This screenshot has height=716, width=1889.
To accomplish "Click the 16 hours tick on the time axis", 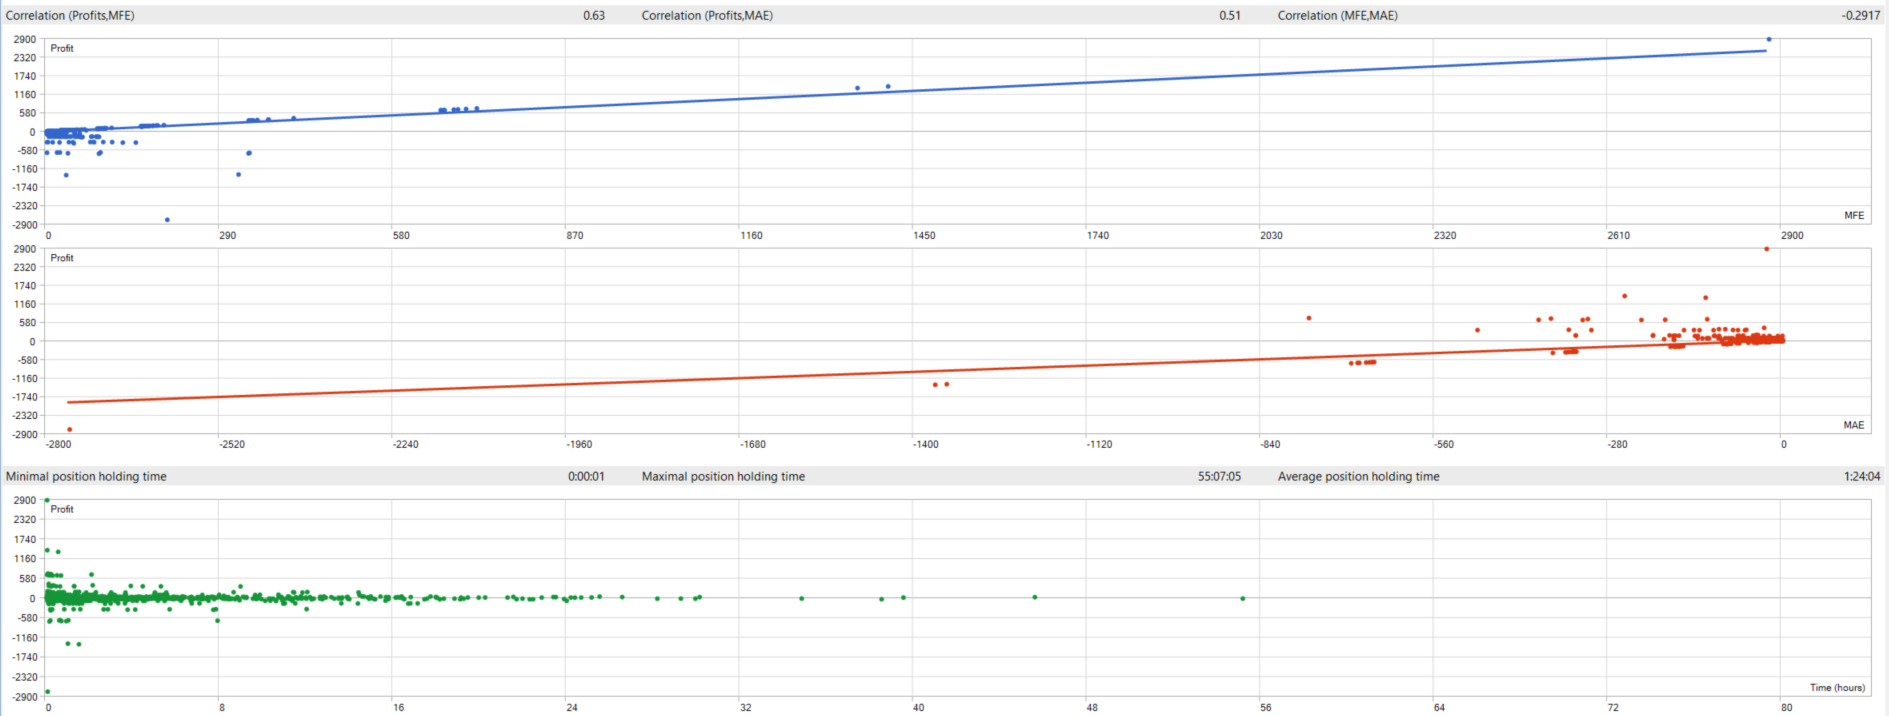I will 398,707.
